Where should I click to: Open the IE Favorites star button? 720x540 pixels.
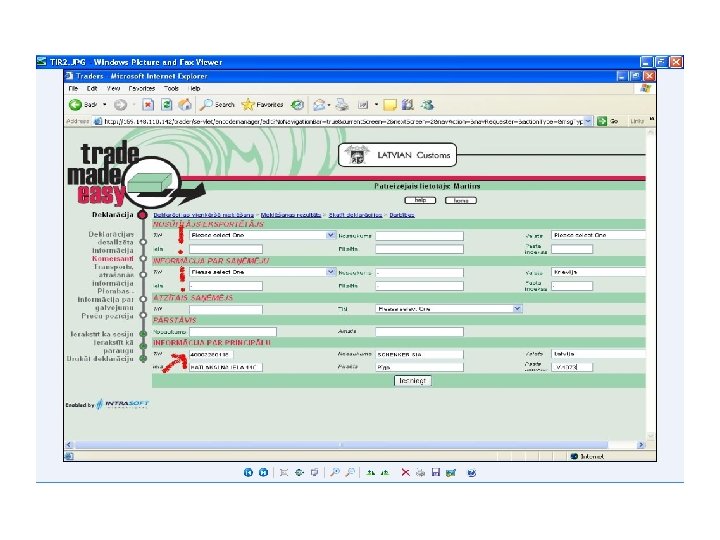pos(262,105)
